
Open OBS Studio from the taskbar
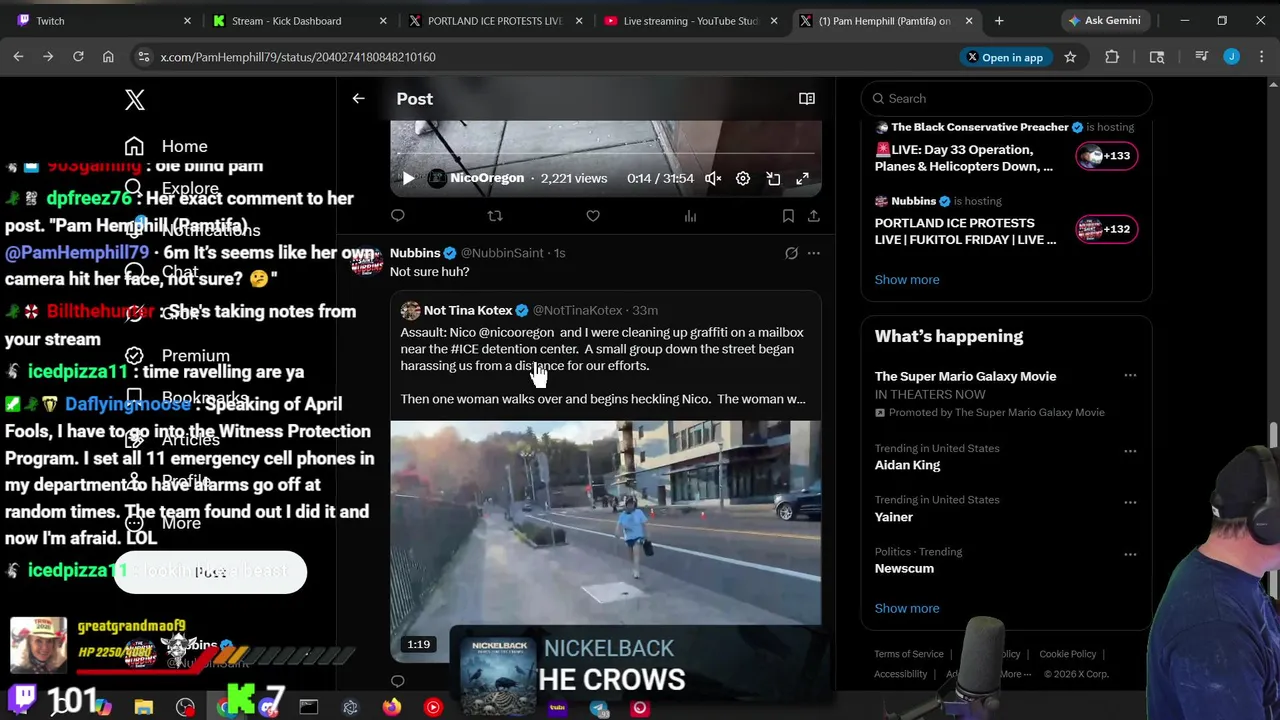click(185, 708)
